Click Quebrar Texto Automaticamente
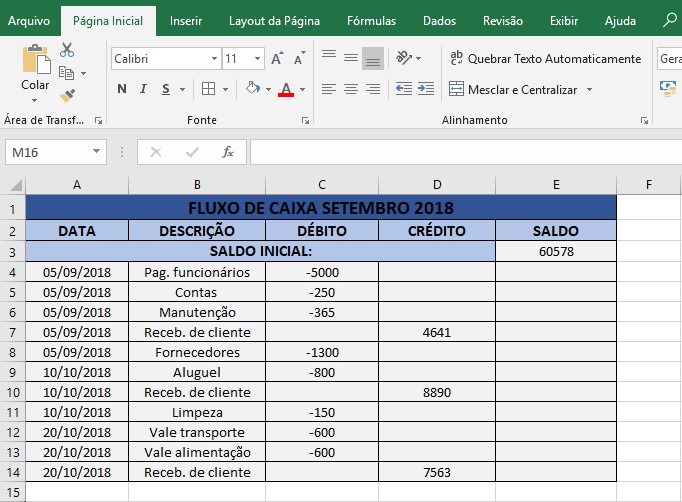The width and height of the screenshot is (682, 502). 545,59
